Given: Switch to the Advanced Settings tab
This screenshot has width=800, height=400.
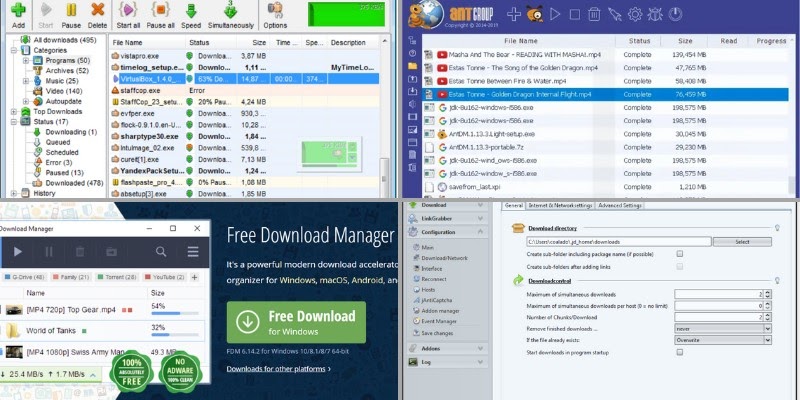Looking at the screenshot, I should pos(620,205).
